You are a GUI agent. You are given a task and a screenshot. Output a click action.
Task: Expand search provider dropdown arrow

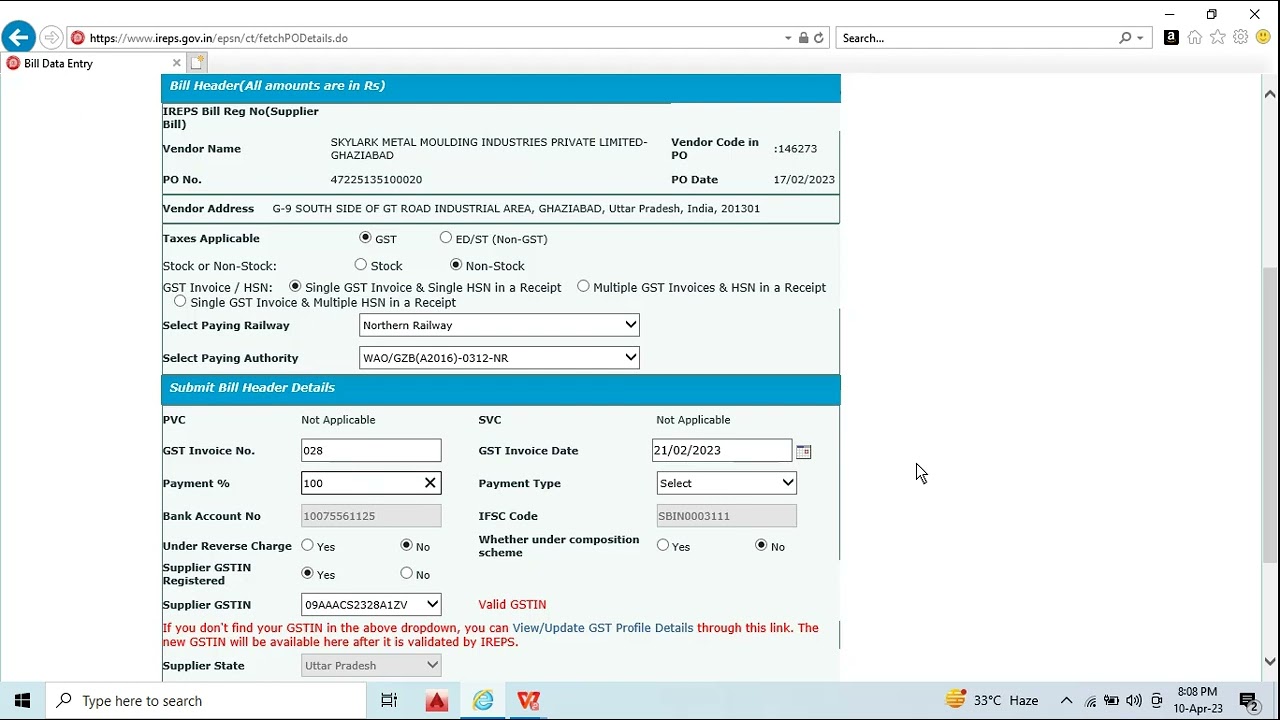tap(1140, 38)
